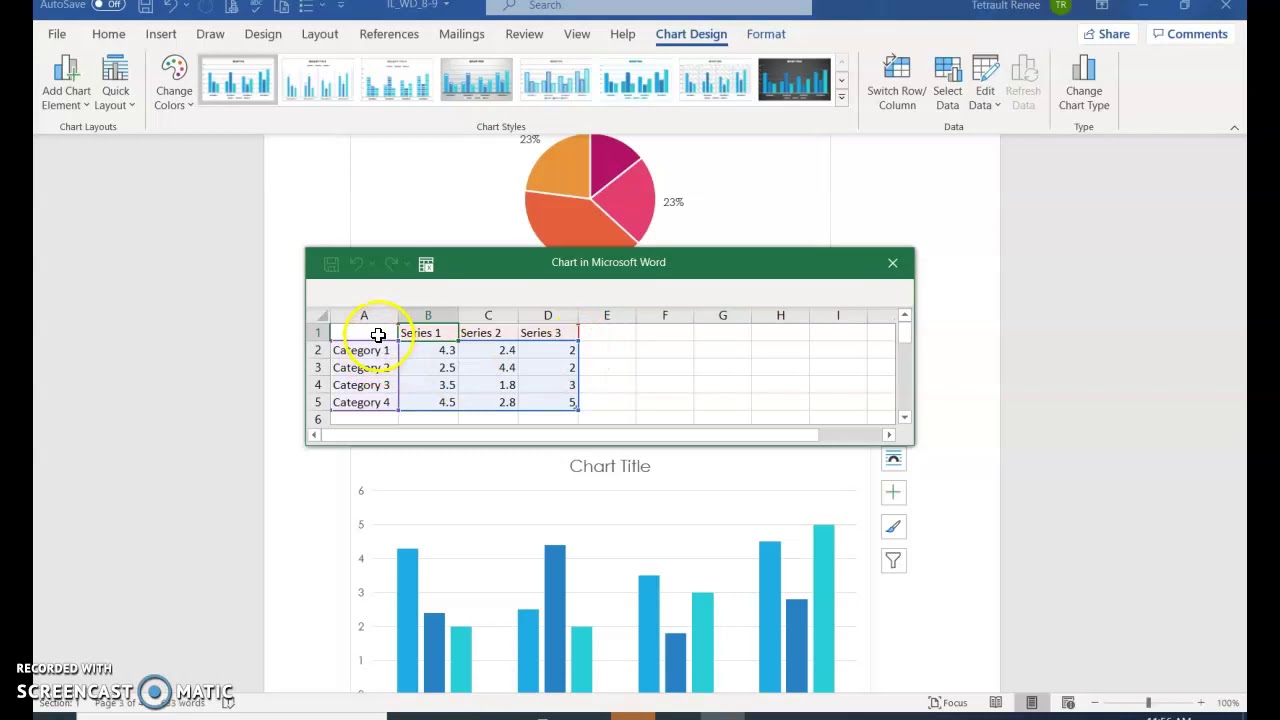The height and width of the screenshot is (720, 1280).
Task: Click in the Search box
Action: coord(648,6)
